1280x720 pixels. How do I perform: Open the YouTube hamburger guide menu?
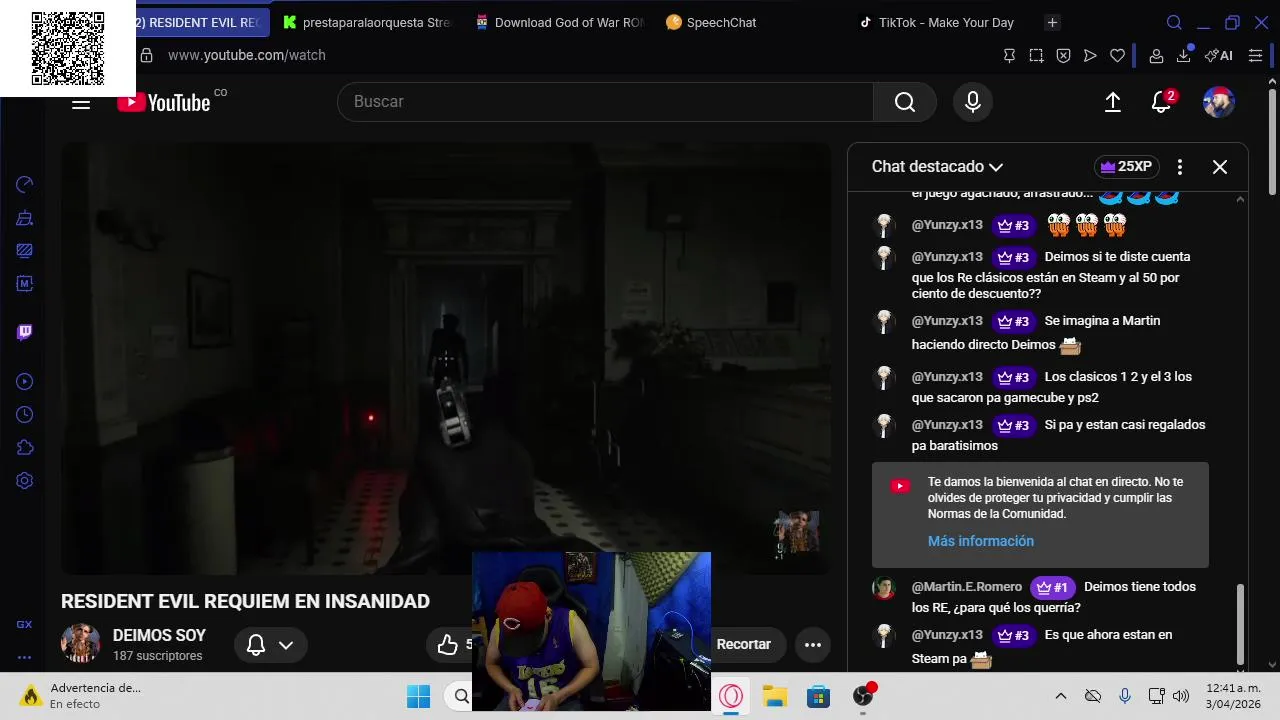point(81,102)
